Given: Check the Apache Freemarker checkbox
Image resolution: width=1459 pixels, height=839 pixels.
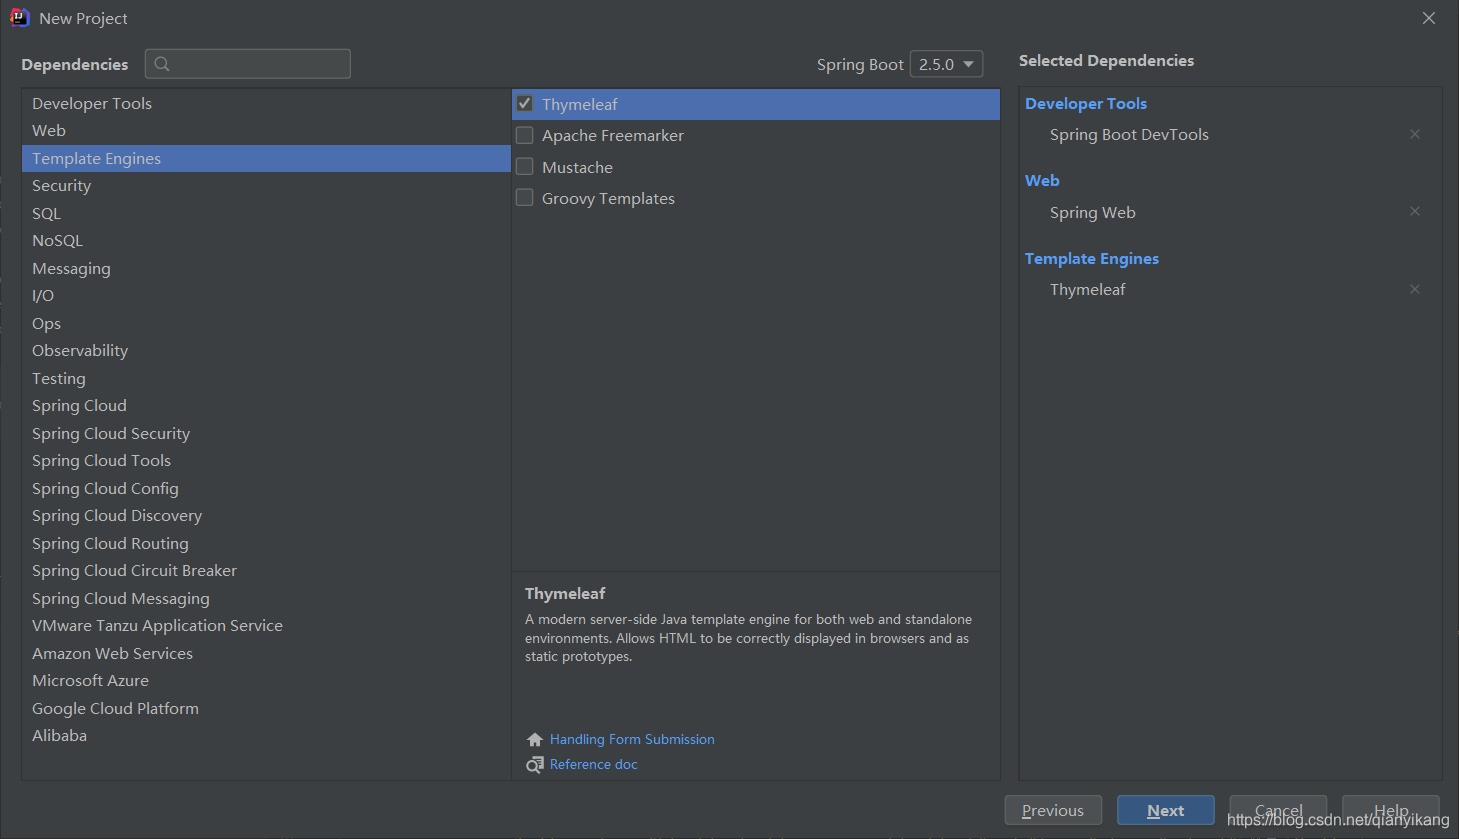Looking at the screenshot, I should [x=524, y=135].
